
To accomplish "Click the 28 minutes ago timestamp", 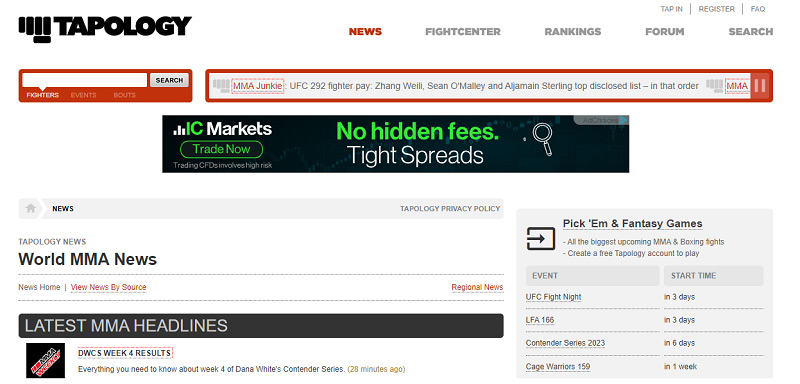I will [x=376, y=369].
